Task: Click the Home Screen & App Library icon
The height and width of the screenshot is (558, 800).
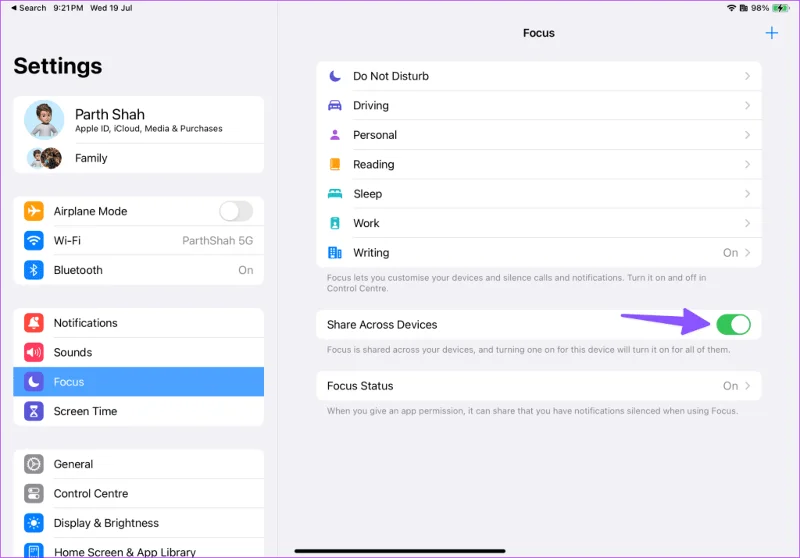Action: coord(34,550)
